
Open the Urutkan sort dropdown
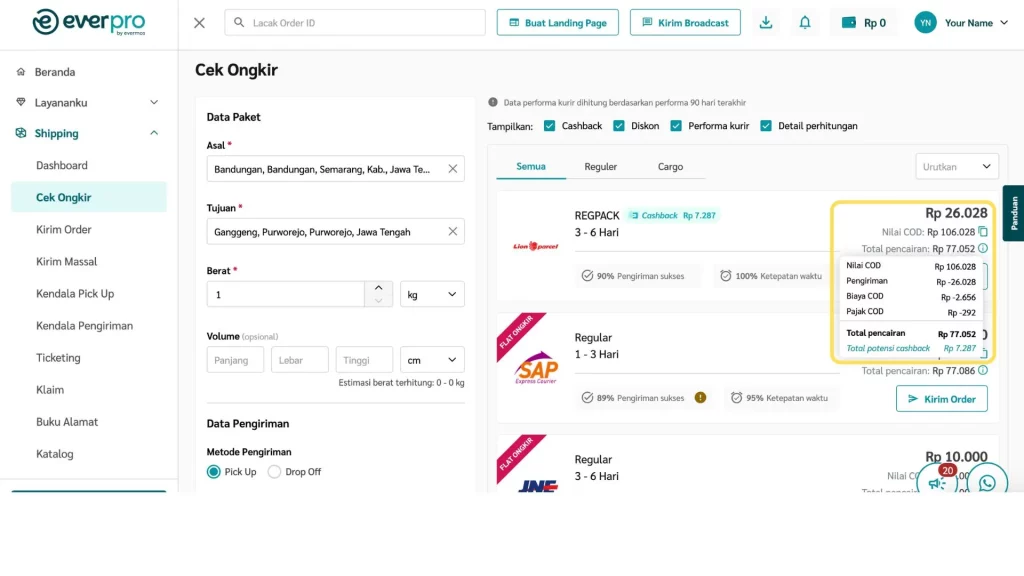[957, 167]
